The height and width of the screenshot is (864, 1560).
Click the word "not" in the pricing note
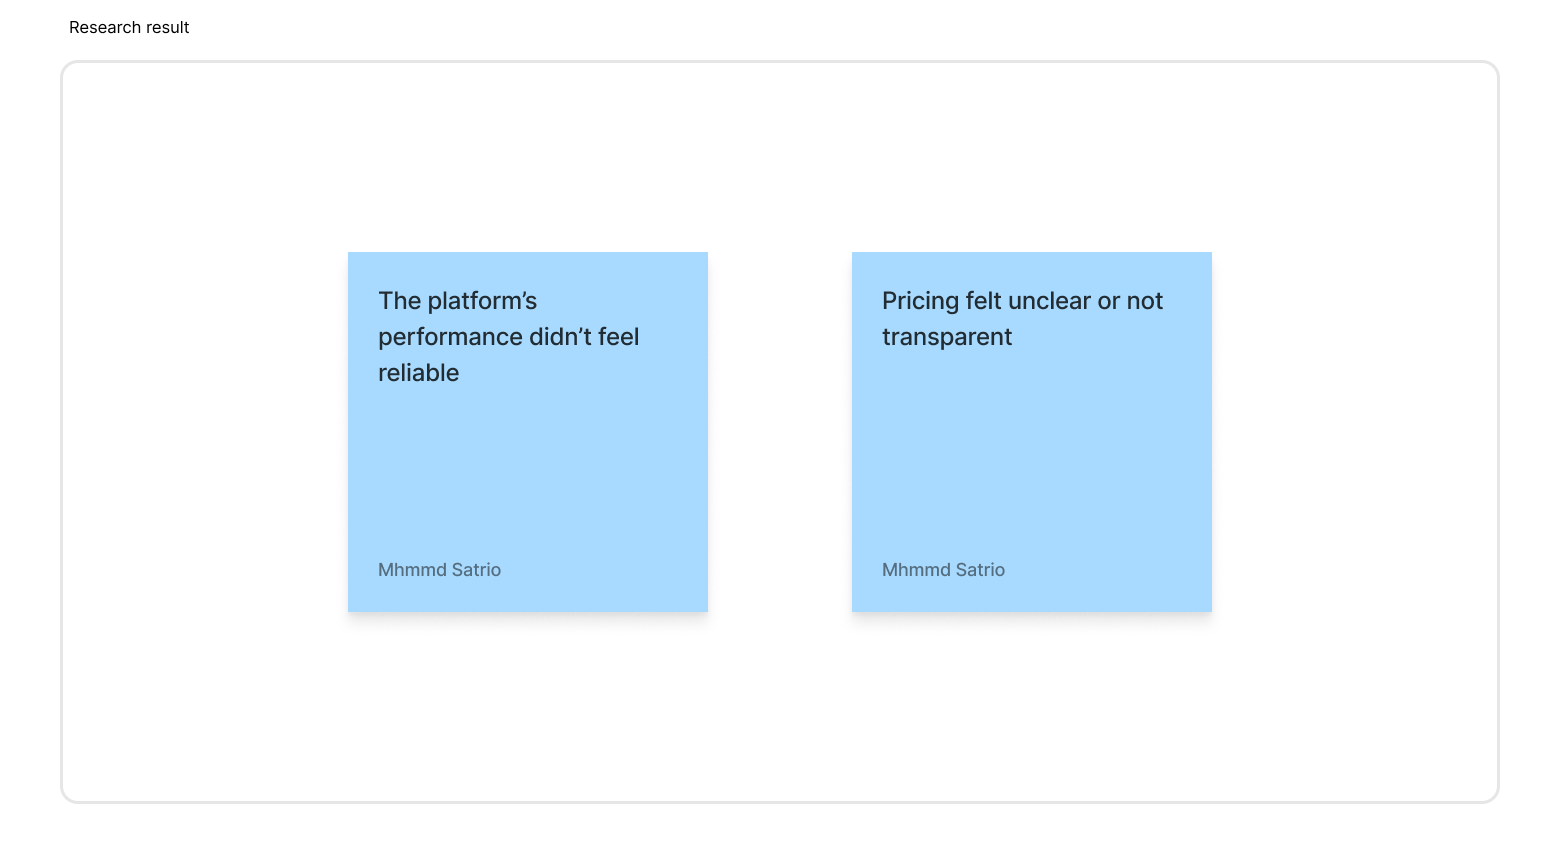pyautogui.click(x=1144, y=301)
